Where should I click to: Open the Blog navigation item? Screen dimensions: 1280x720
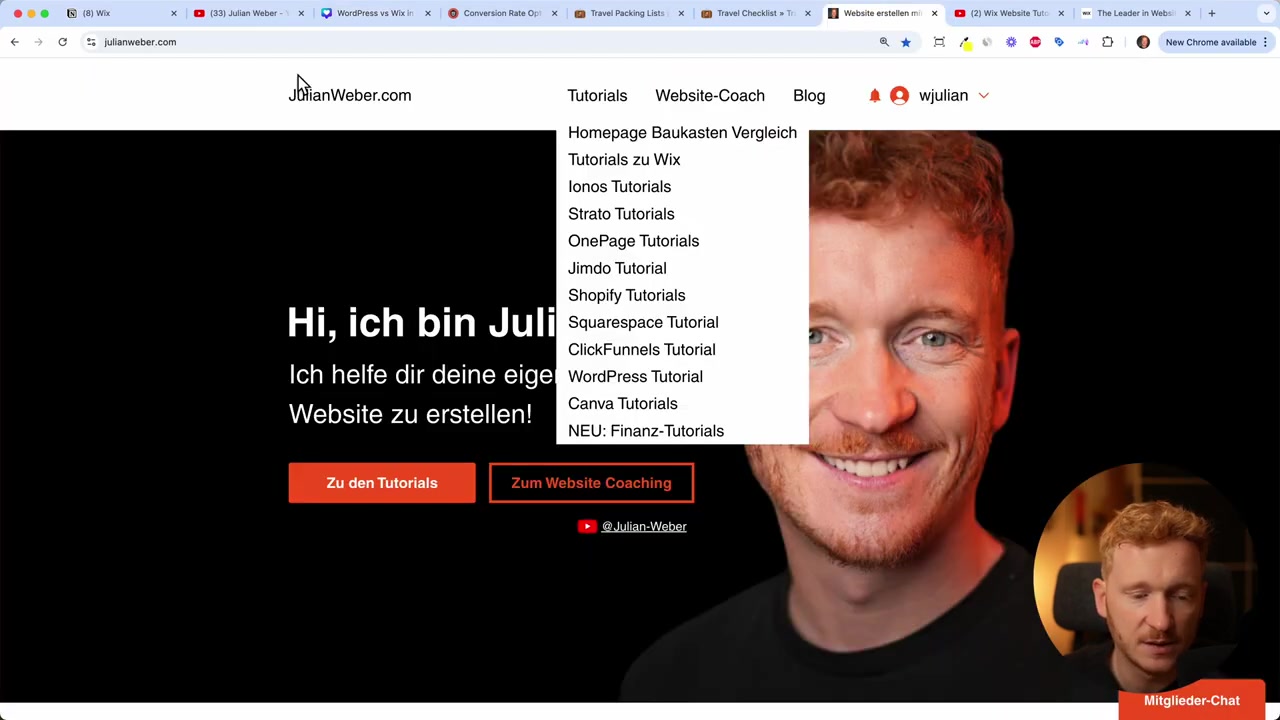[x=809, y=95]
